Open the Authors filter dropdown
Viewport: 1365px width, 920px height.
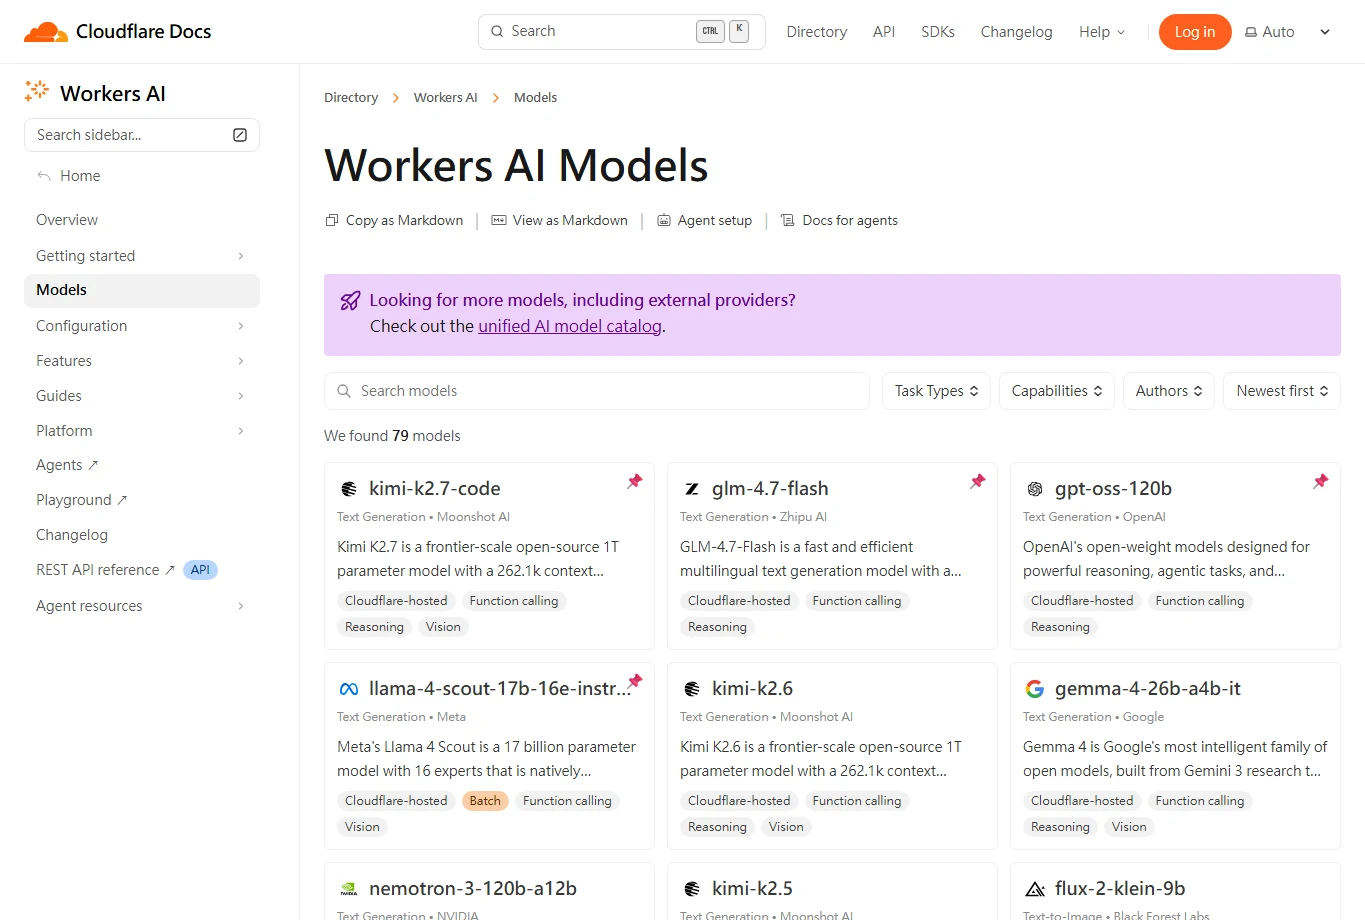[x=1169, y=391]
